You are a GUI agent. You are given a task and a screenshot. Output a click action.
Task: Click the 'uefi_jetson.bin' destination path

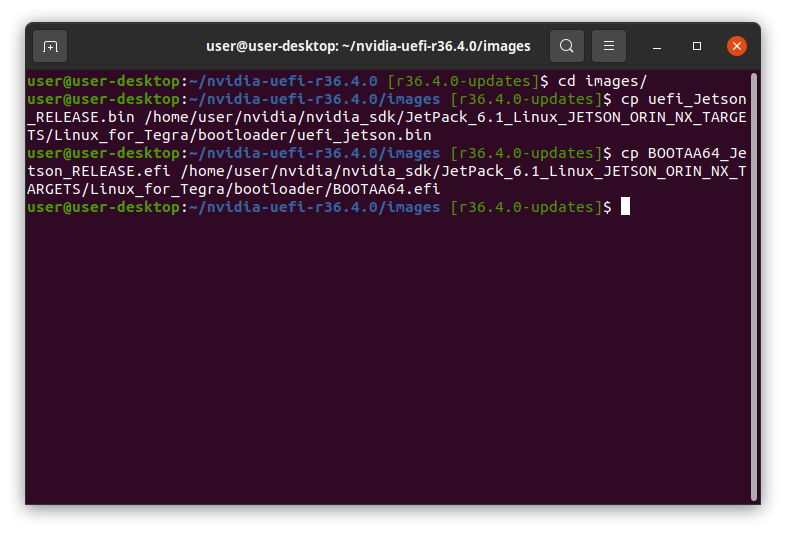coord(364,135)
